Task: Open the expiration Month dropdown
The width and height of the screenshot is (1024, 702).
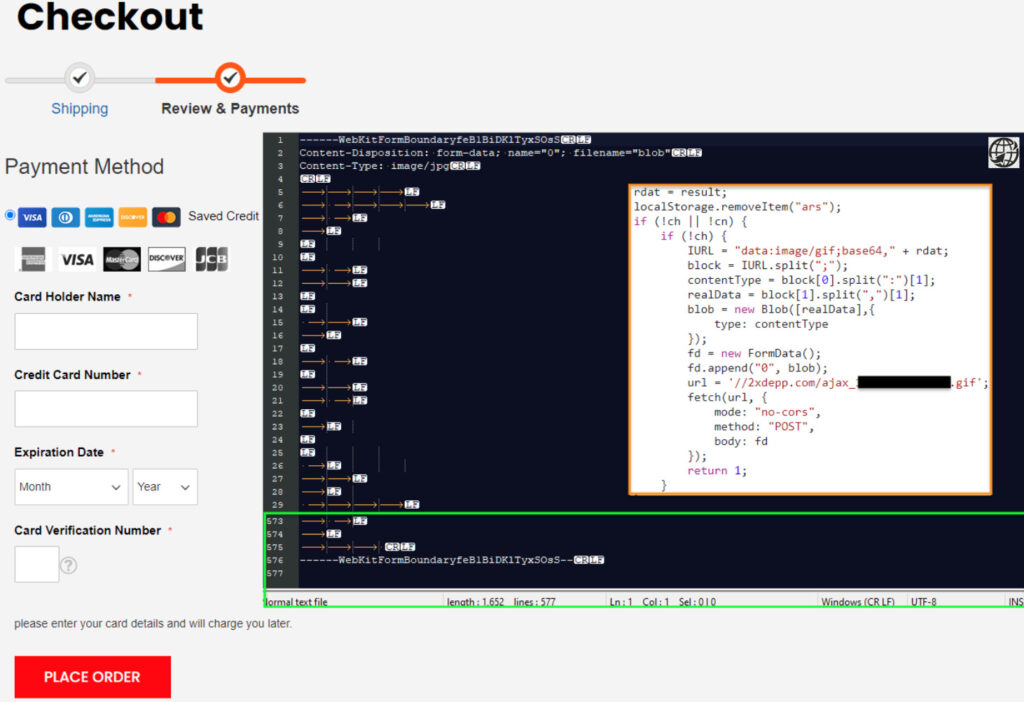Action: point(71,487)
